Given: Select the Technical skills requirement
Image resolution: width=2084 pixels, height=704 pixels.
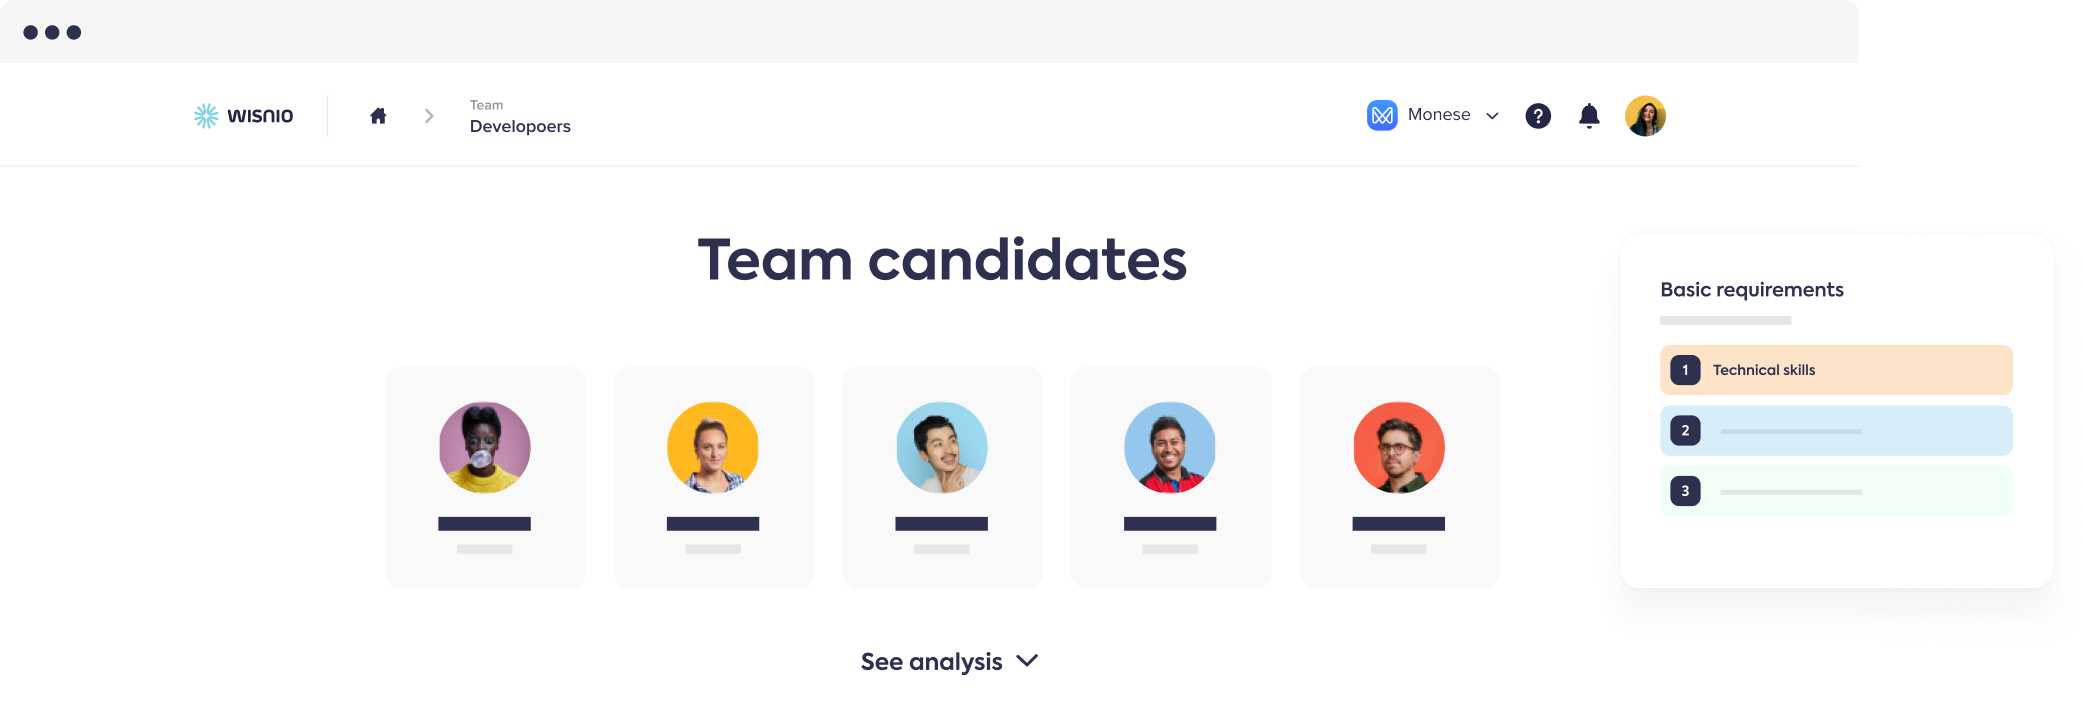Looking at the screenshot, I should click(x=1836, y=370).
